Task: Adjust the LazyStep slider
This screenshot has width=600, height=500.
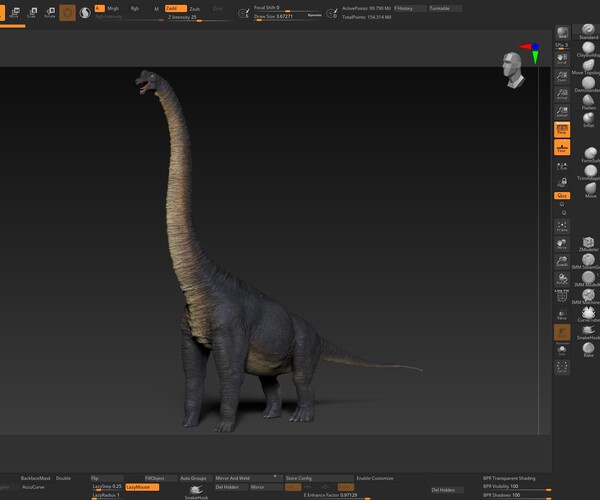Action: [x=107, y=487]
